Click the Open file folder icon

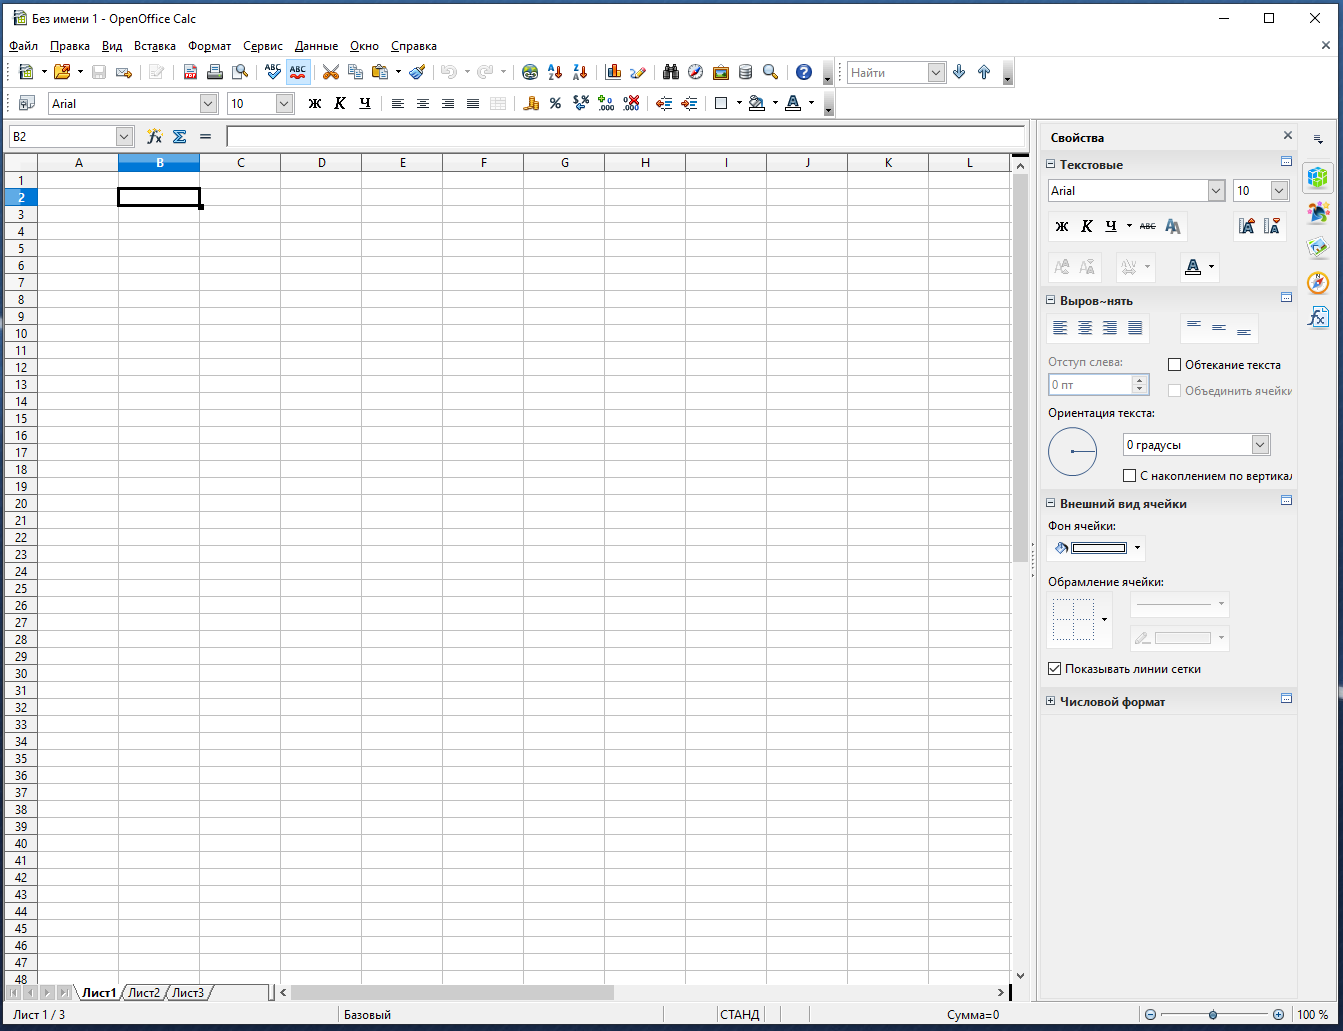[x=62, y=72]
